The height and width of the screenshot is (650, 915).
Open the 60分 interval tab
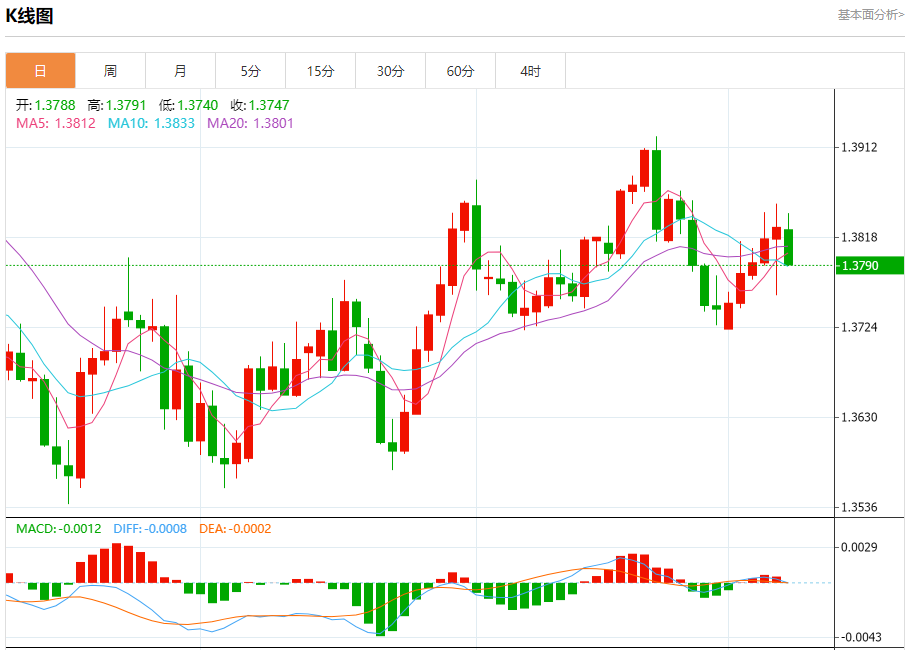tap(460, 71)
